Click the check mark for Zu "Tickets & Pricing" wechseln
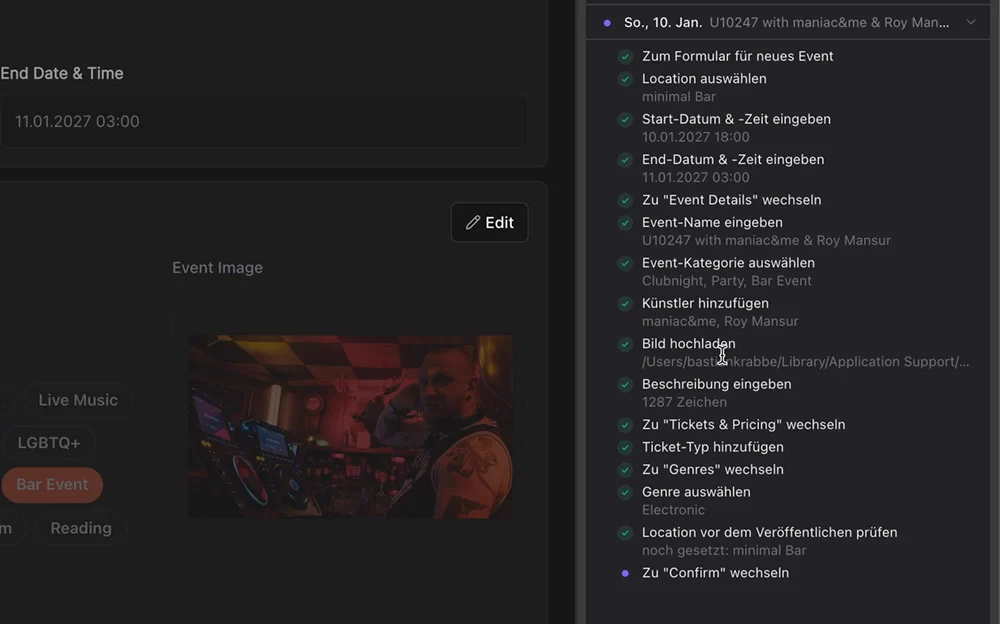Screen dimensions: 1000x624 click(x=625, y=425)
